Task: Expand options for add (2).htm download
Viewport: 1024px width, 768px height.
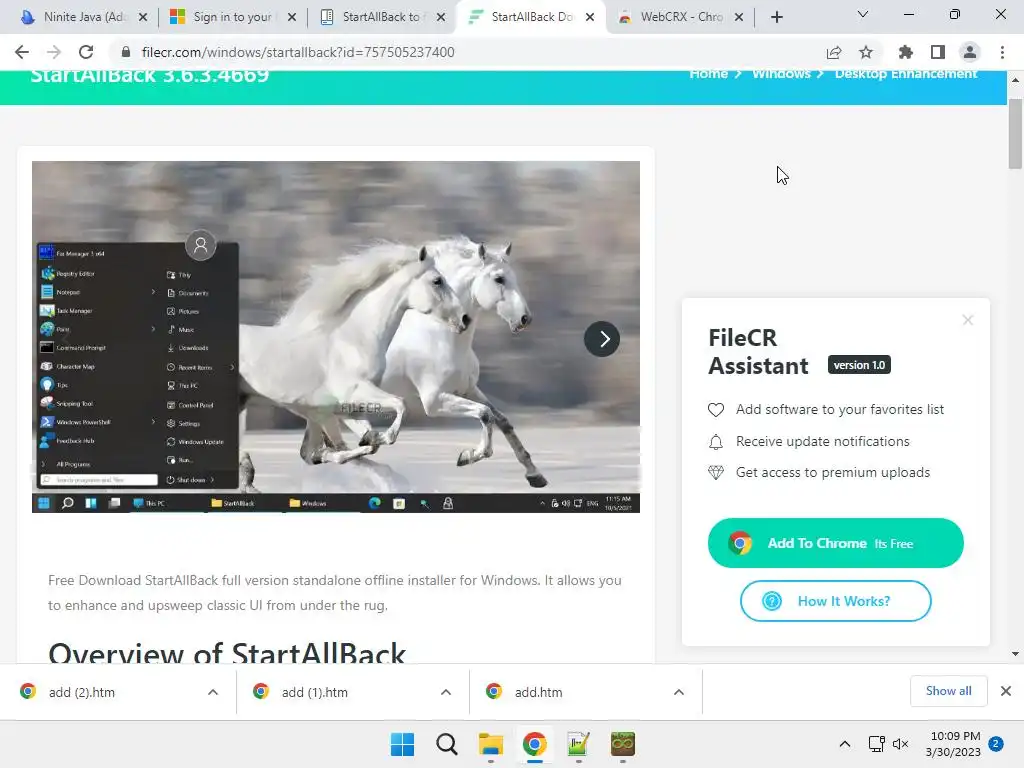Action: [x=213, y=692]
